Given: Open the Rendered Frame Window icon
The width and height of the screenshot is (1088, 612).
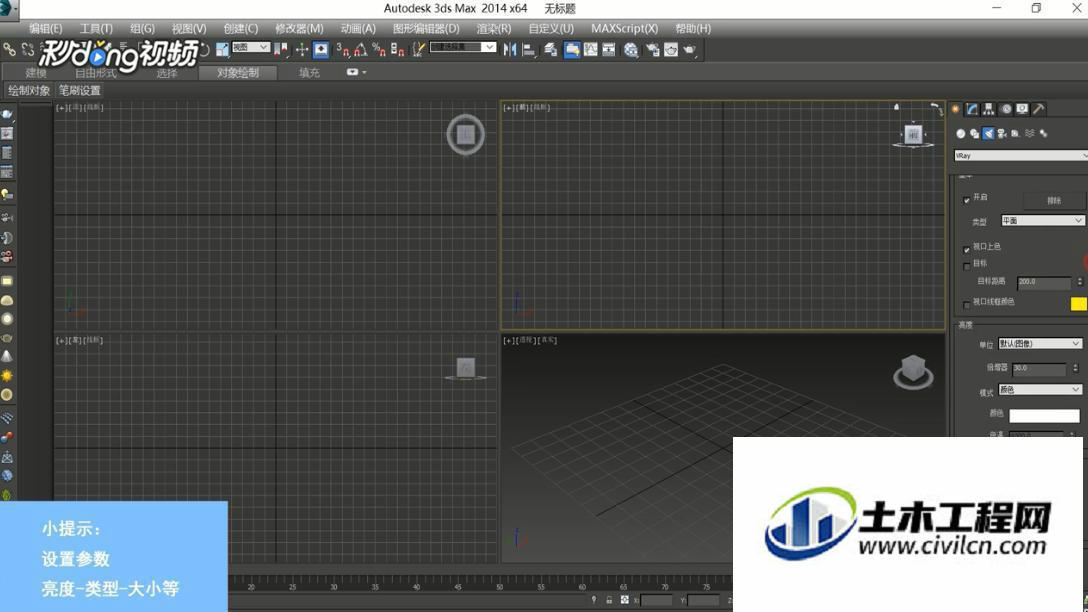Looking at the screenshot, I should tap(671, 49).
